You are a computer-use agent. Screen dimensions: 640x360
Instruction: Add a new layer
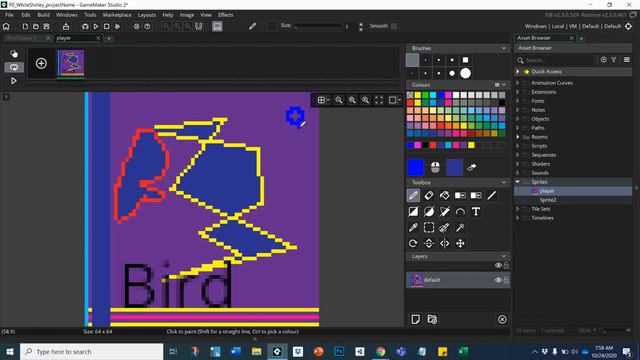coord(416,319)
